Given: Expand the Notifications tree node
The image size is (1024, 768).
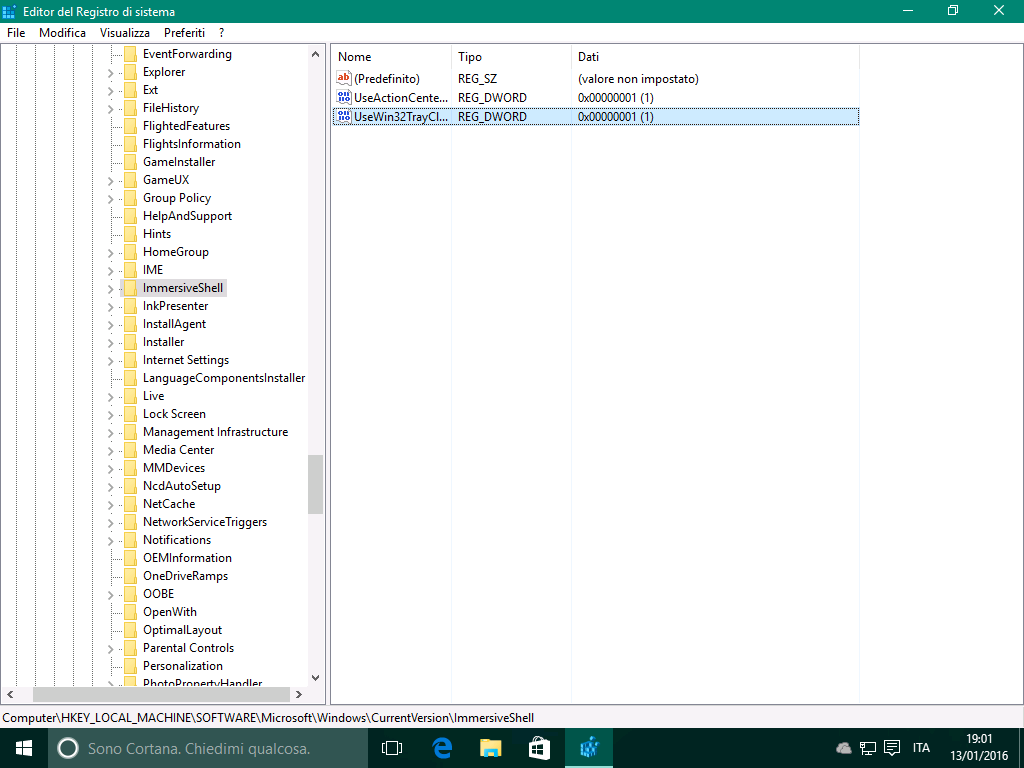Looking at the screenshot, I should 110,541.
